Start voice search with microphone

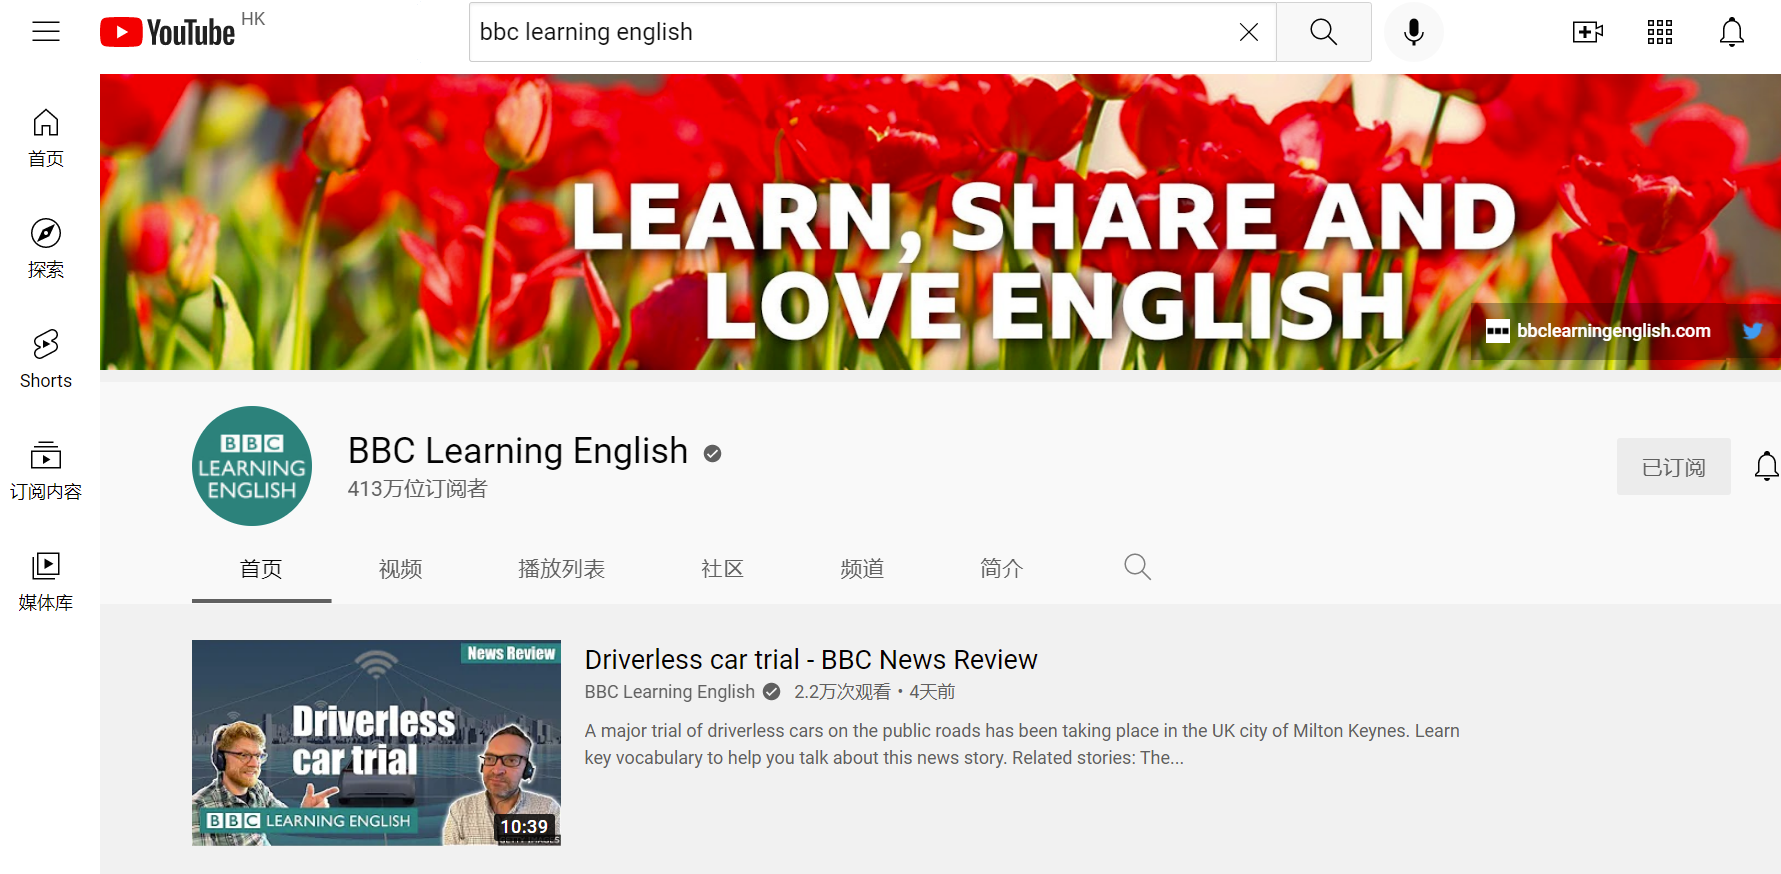[1414, 32]
